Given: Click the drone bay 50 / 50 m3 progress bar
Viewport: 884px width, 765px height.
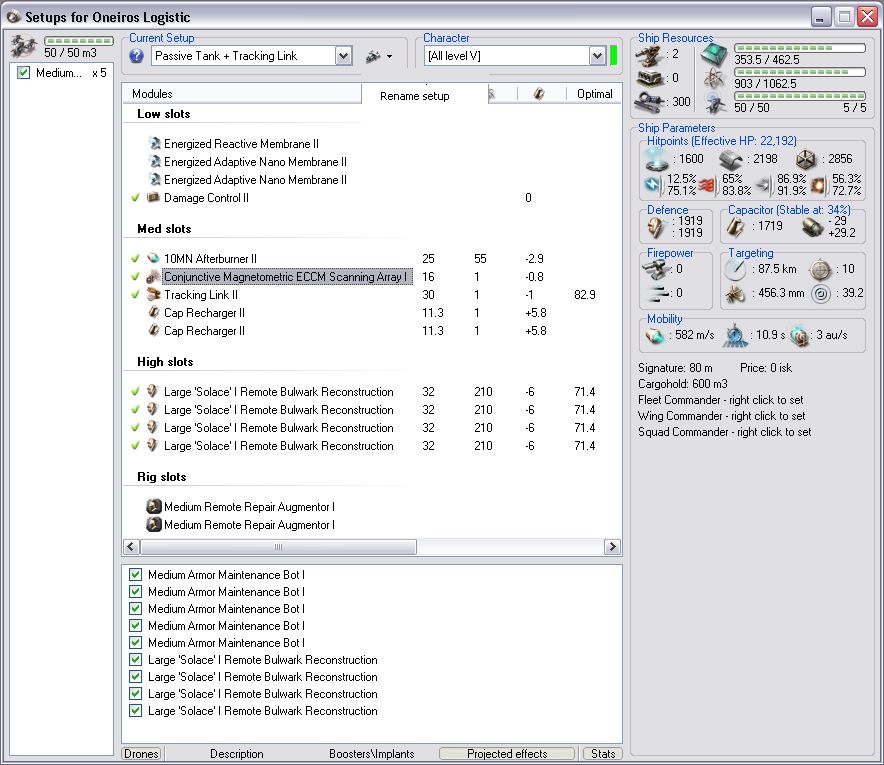Looking at the screenshot, I should [x=79, y=41].
